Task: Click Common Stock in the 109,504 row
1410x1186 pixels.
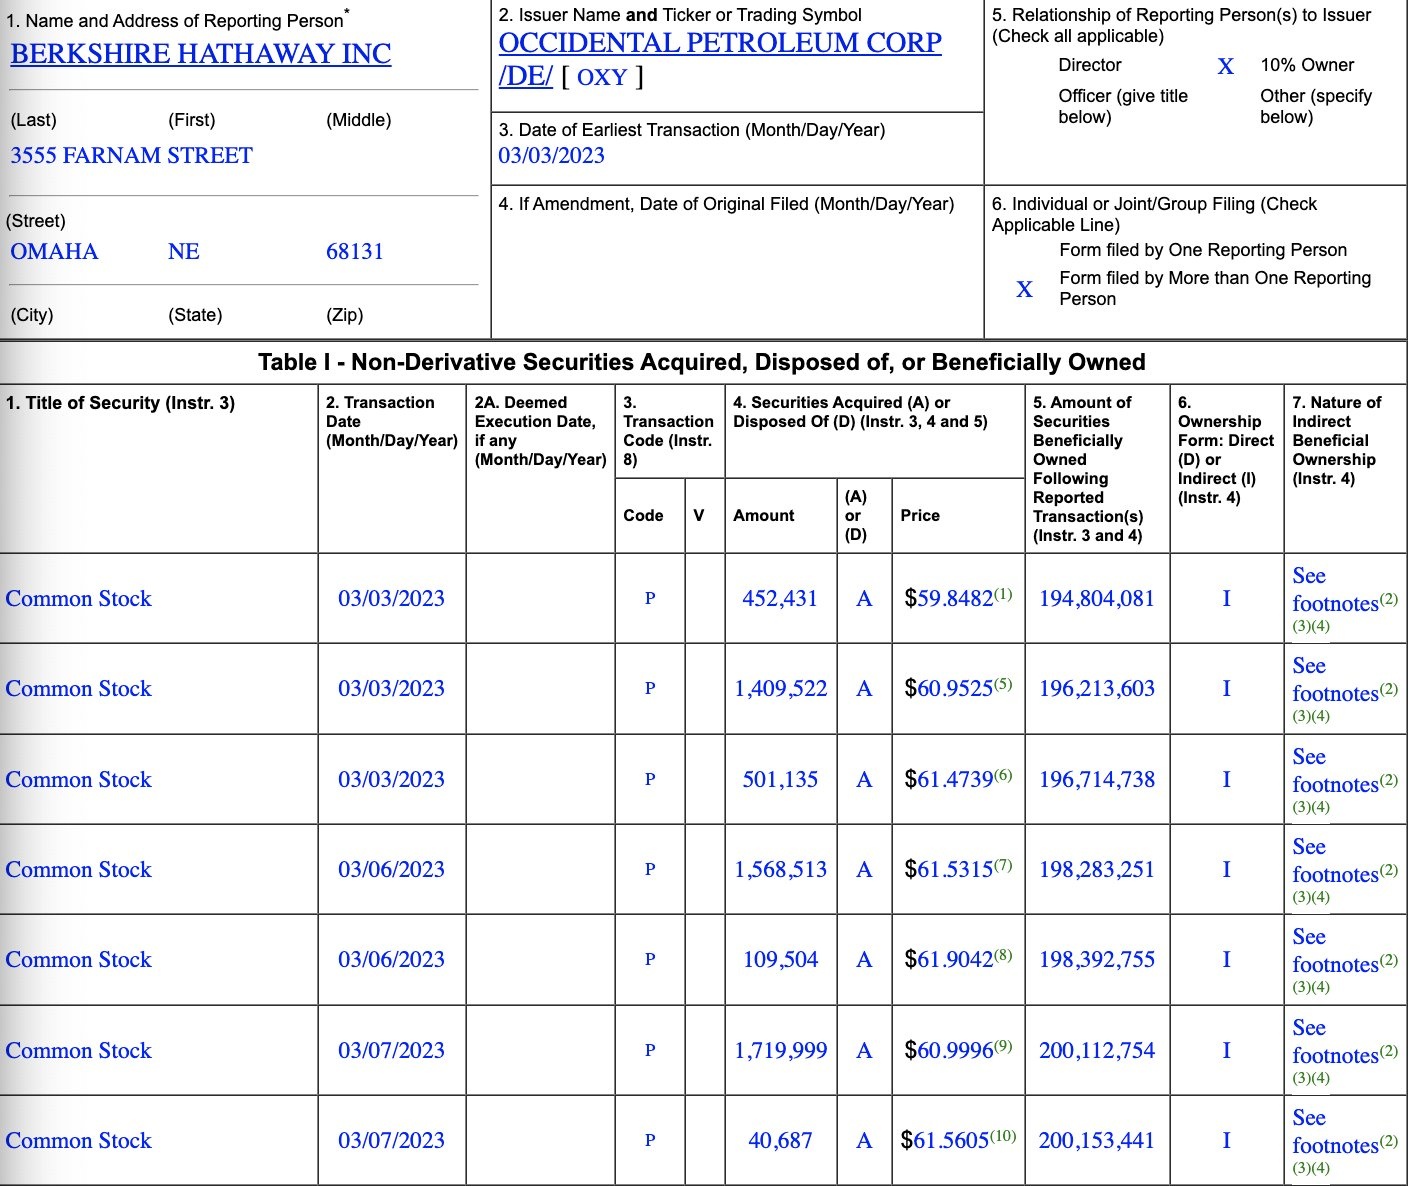Action: (78, 960)
